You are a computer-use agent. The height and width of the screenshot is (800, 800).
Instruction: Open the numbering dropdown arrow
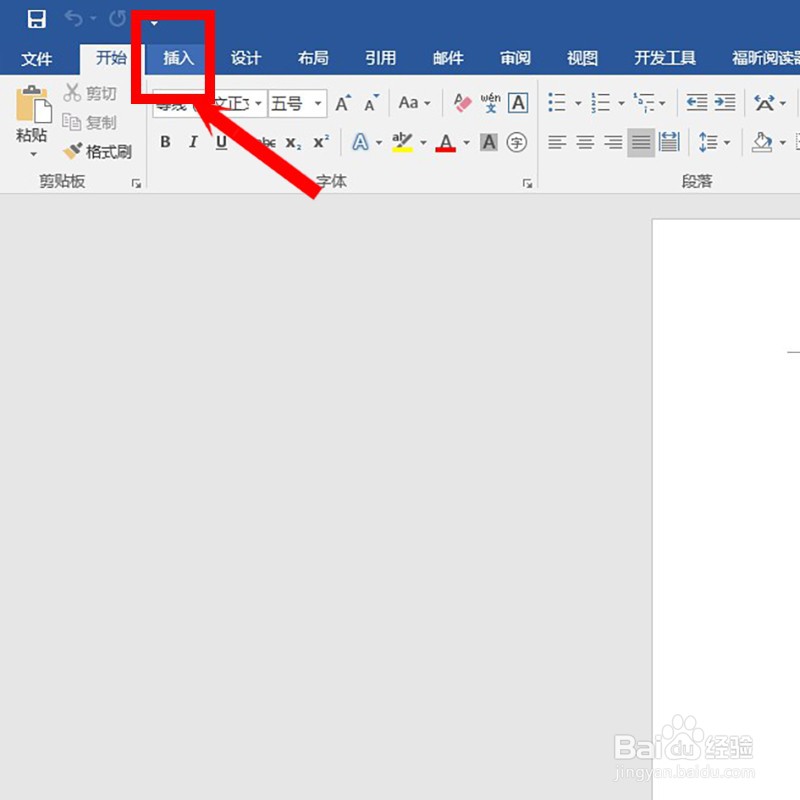point(621,103)
